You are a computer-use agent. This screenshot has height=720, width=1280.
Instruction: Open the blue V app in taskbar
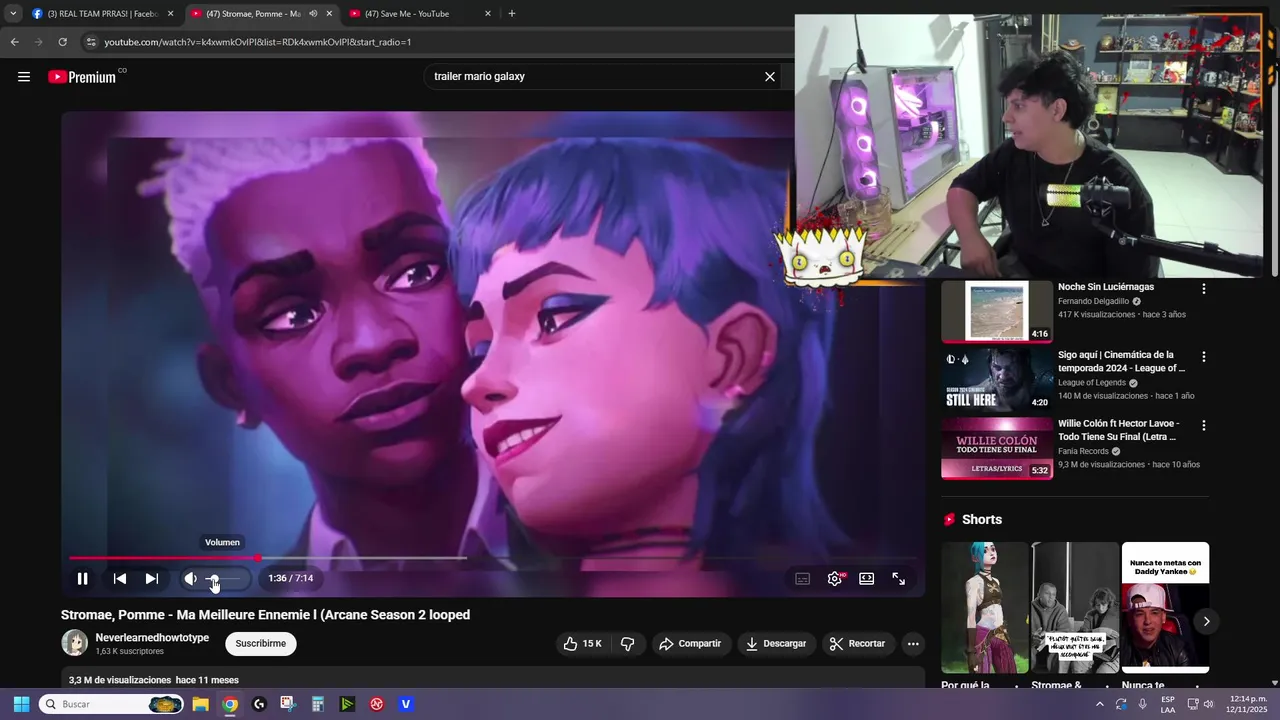tap(406, 704)
